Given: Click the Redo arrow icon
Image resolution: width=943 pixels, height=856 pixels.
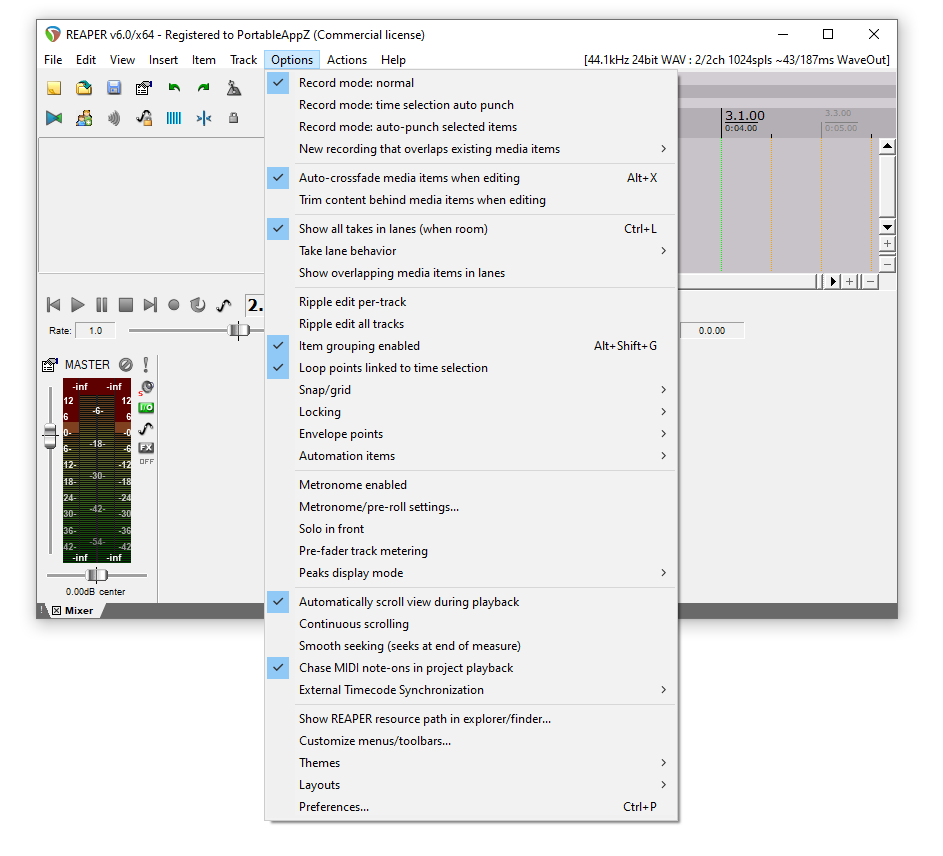Looking at the screenshot, I should tap(204, 88).
